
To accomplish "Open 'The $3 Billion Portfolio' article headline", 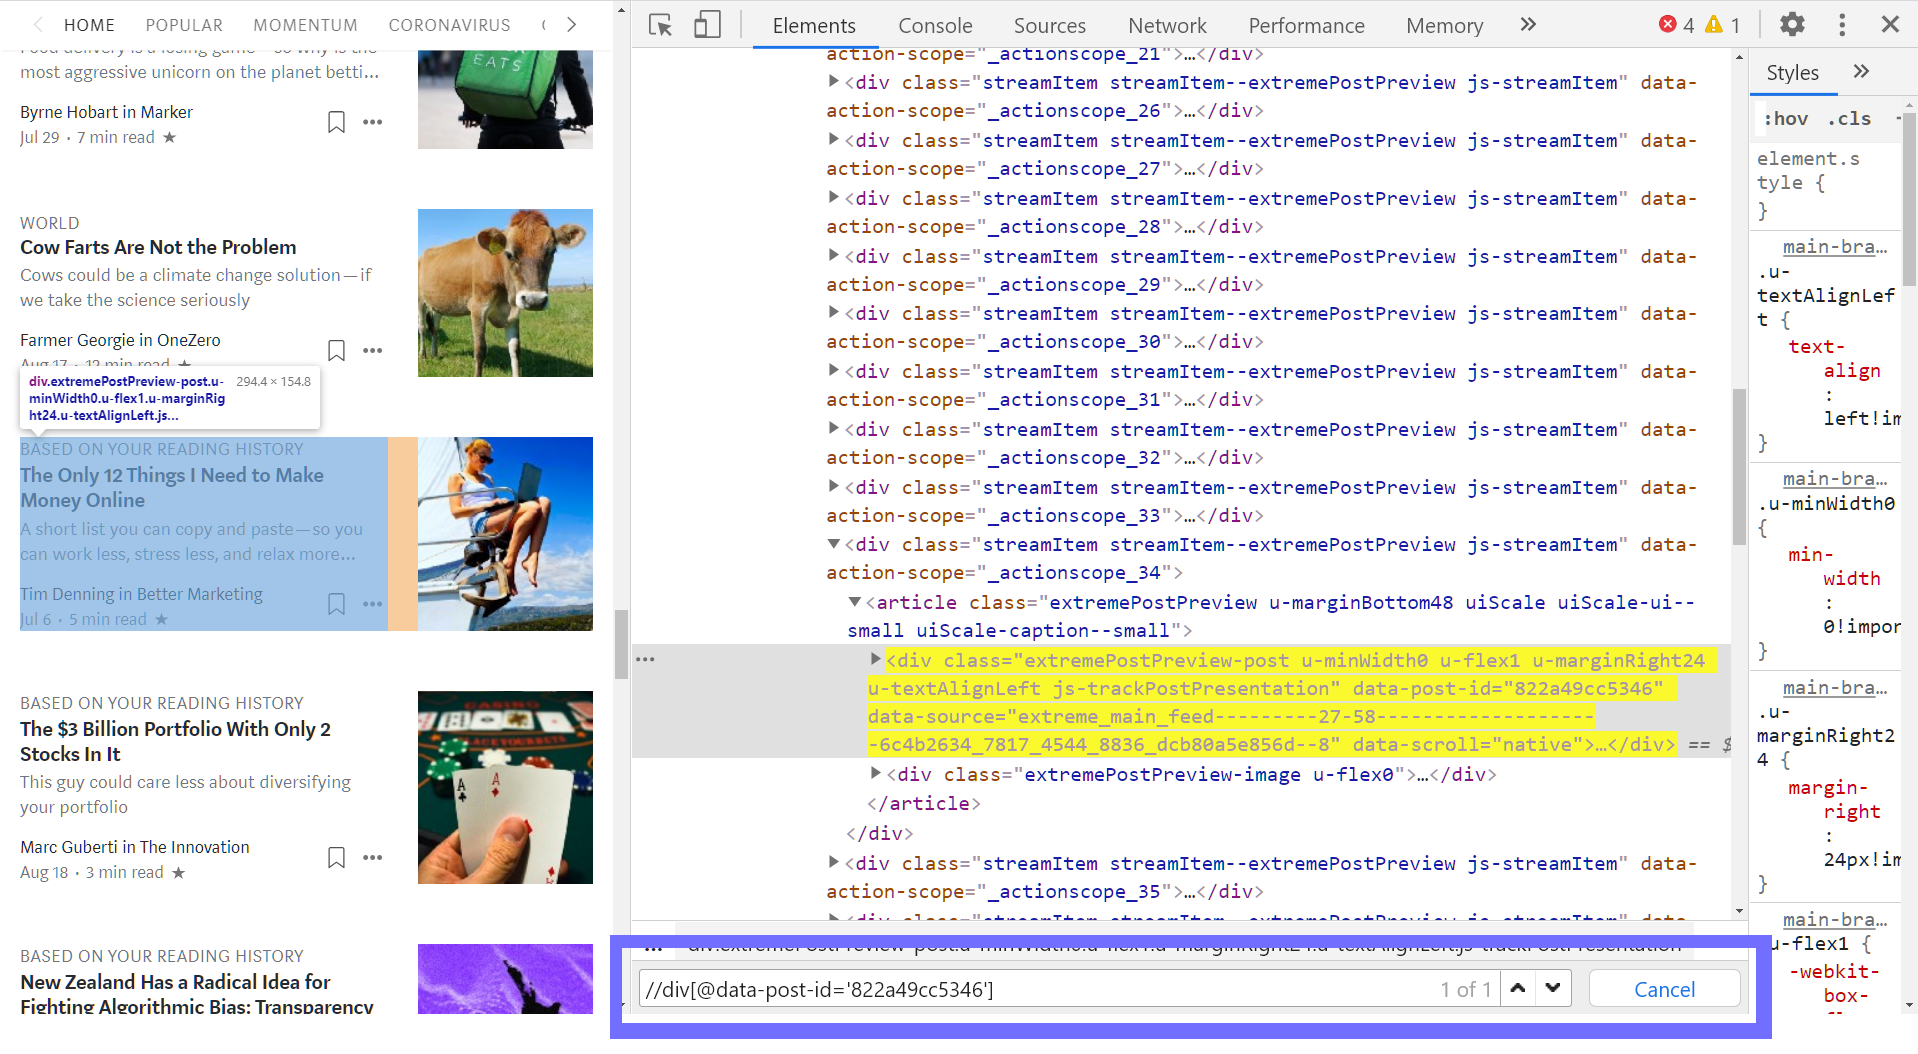I will point(175,741).
